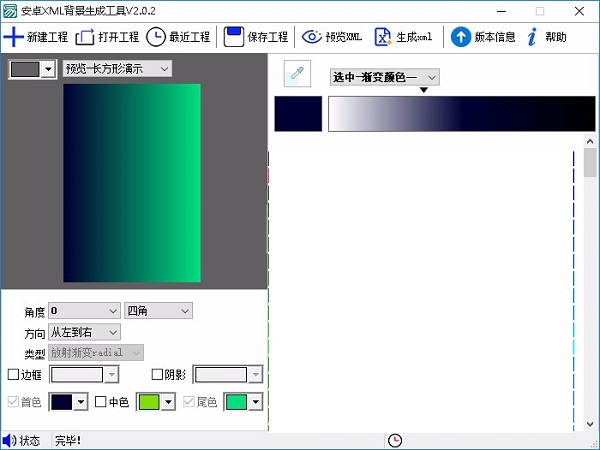Click the 打开工程 toolbar label
Viewport: 600px width, 450px height.
(x=119, y=37)
